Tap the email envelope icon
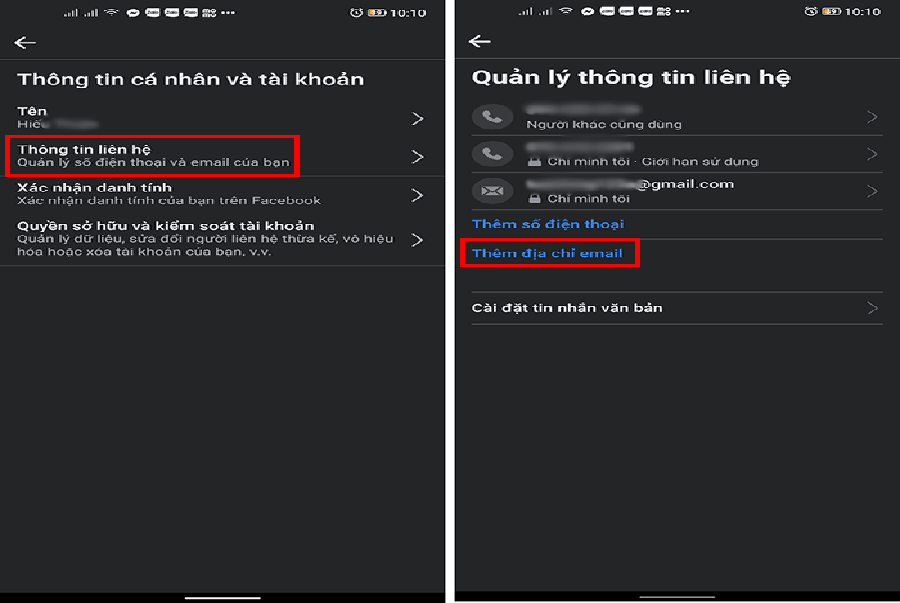 tap(492, 191)
